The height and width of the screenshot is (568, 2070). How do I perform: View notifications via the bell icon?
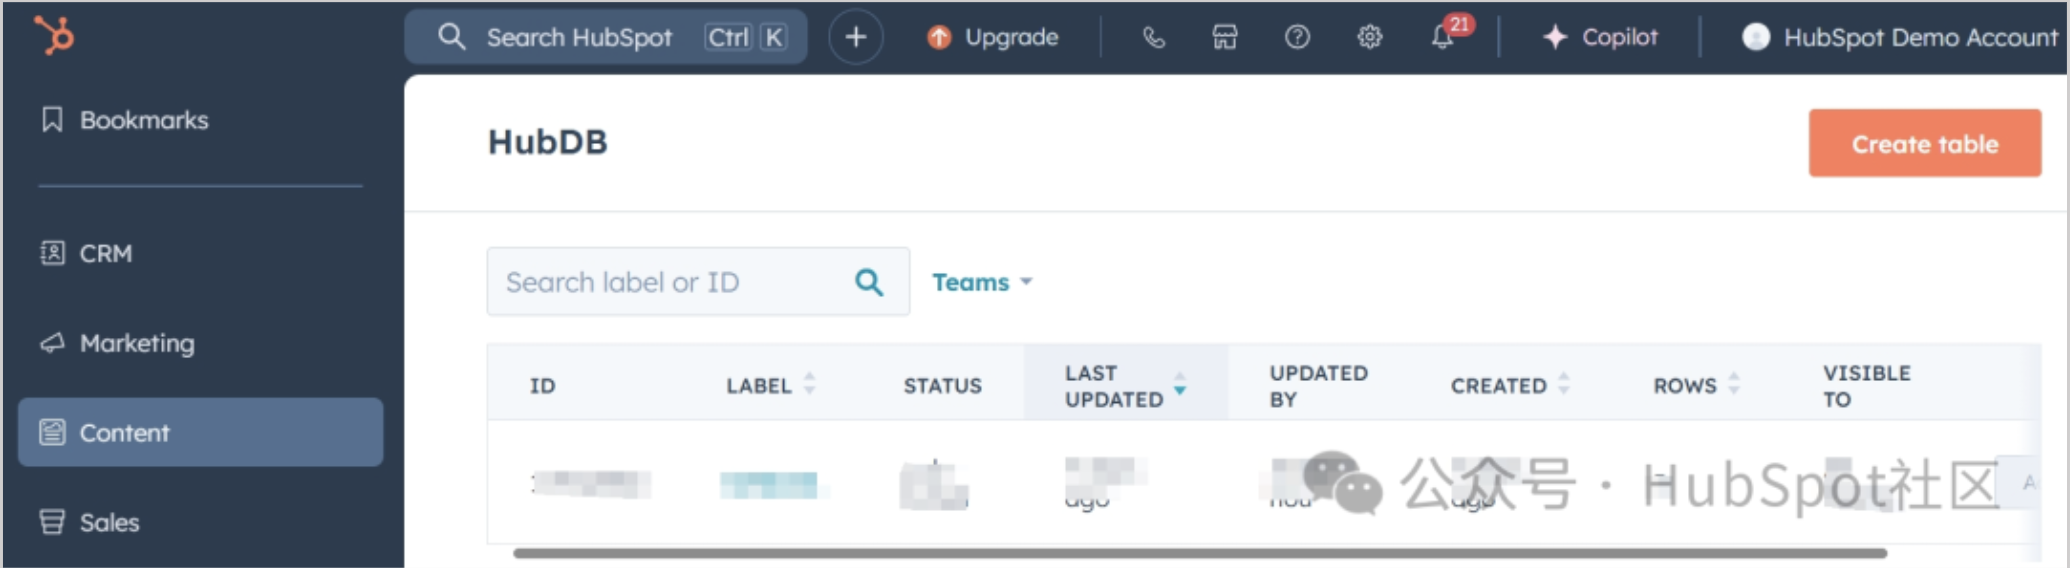pos(1442,38)
